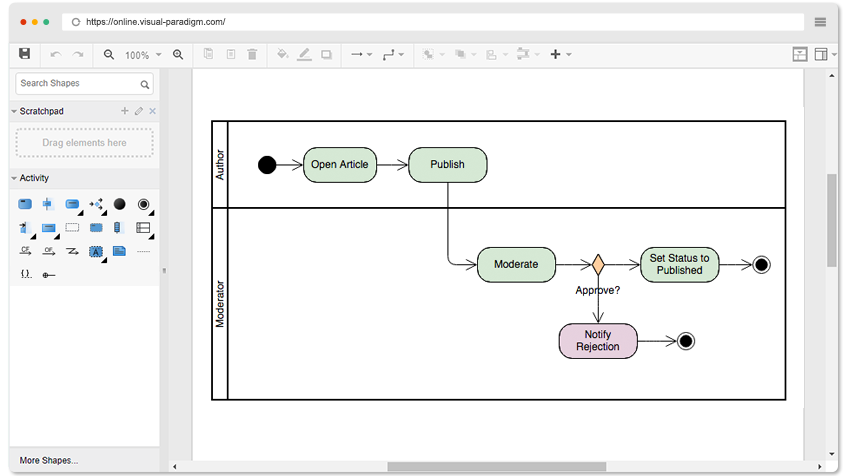Select the Control Flow (CF) connector
This screenshot has width=848, height=476.
(25, 251)
